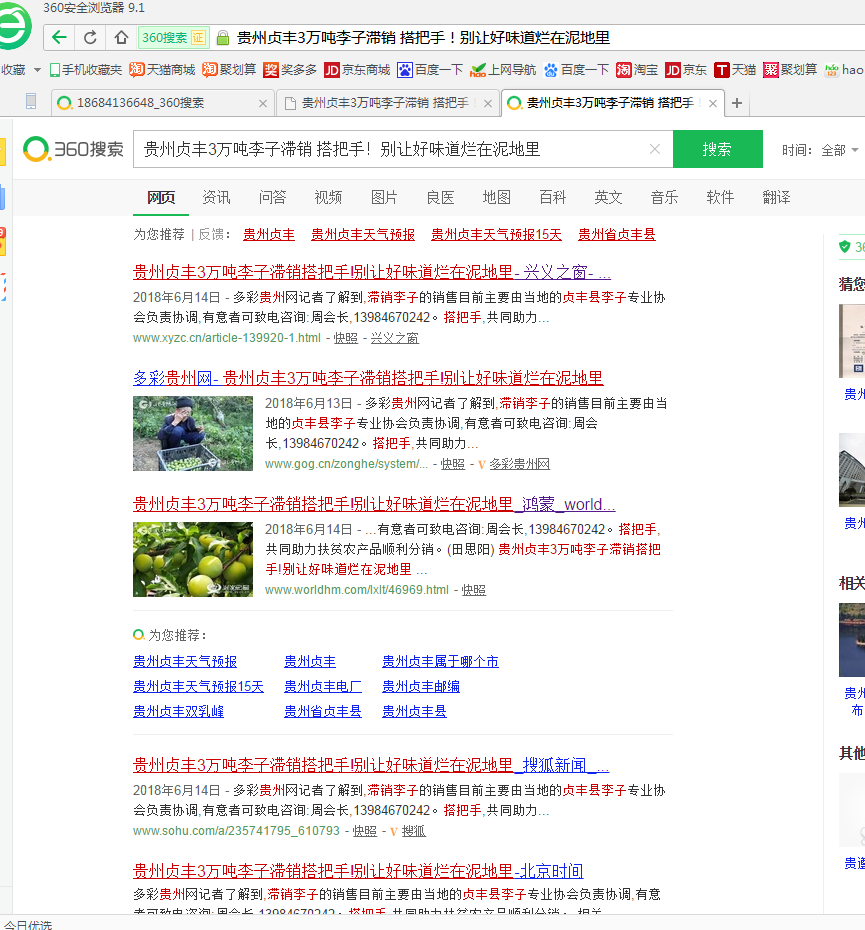Reload the page with the refresh icon

(x=90, y=38)
